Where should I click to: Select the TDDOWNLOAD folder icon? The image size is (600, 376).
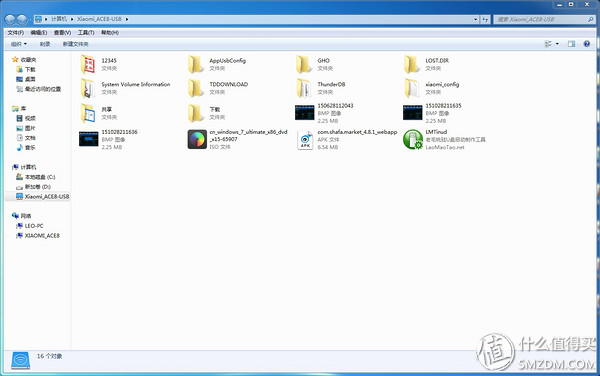[196, 88]
